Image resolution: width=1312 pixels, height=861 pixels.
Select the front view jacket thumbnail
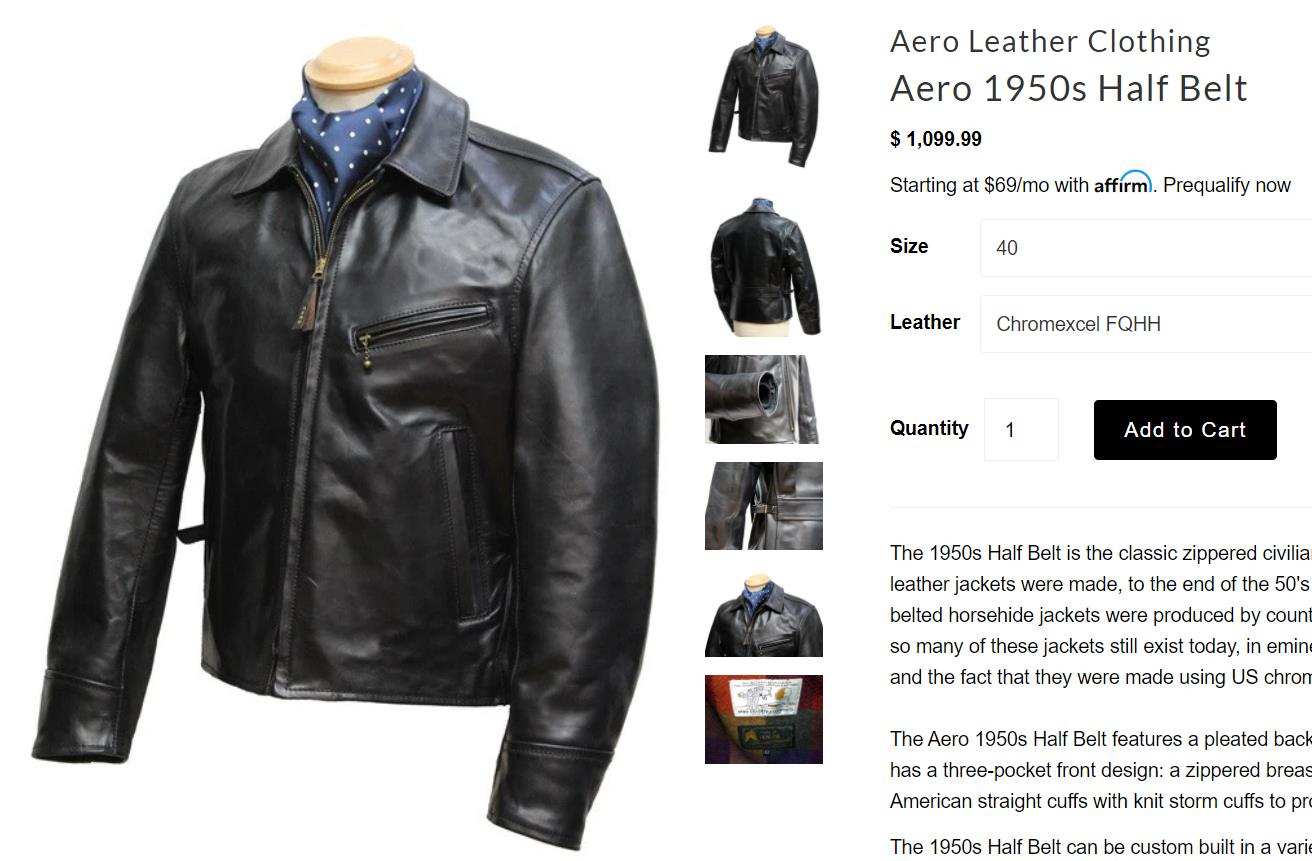[764, 96]
